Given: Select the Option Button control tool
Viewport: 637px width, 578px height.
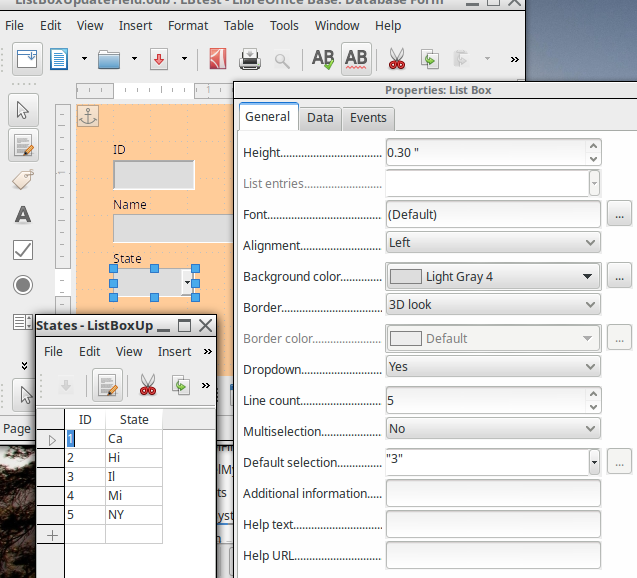Looking at the screenshot, I should [23, 285].
